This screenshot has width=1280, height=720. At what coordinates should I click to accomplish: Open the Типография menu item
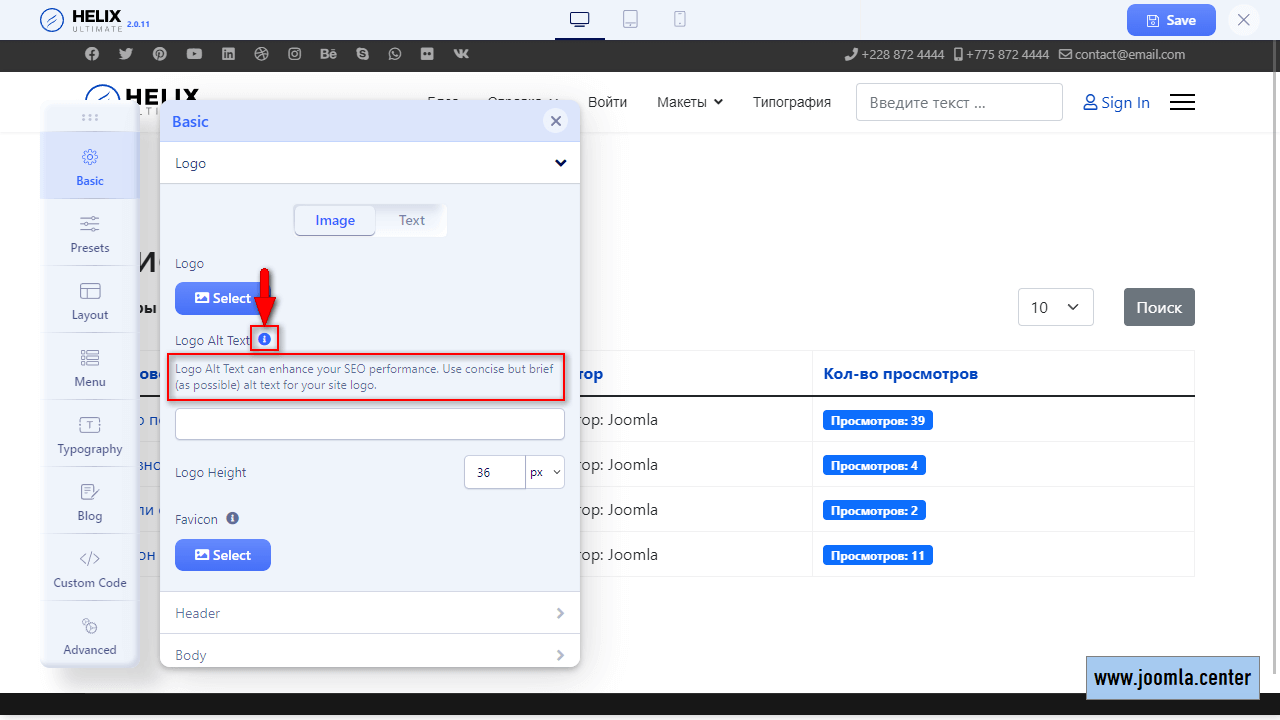pyautogui.click(x=791, y=102)
